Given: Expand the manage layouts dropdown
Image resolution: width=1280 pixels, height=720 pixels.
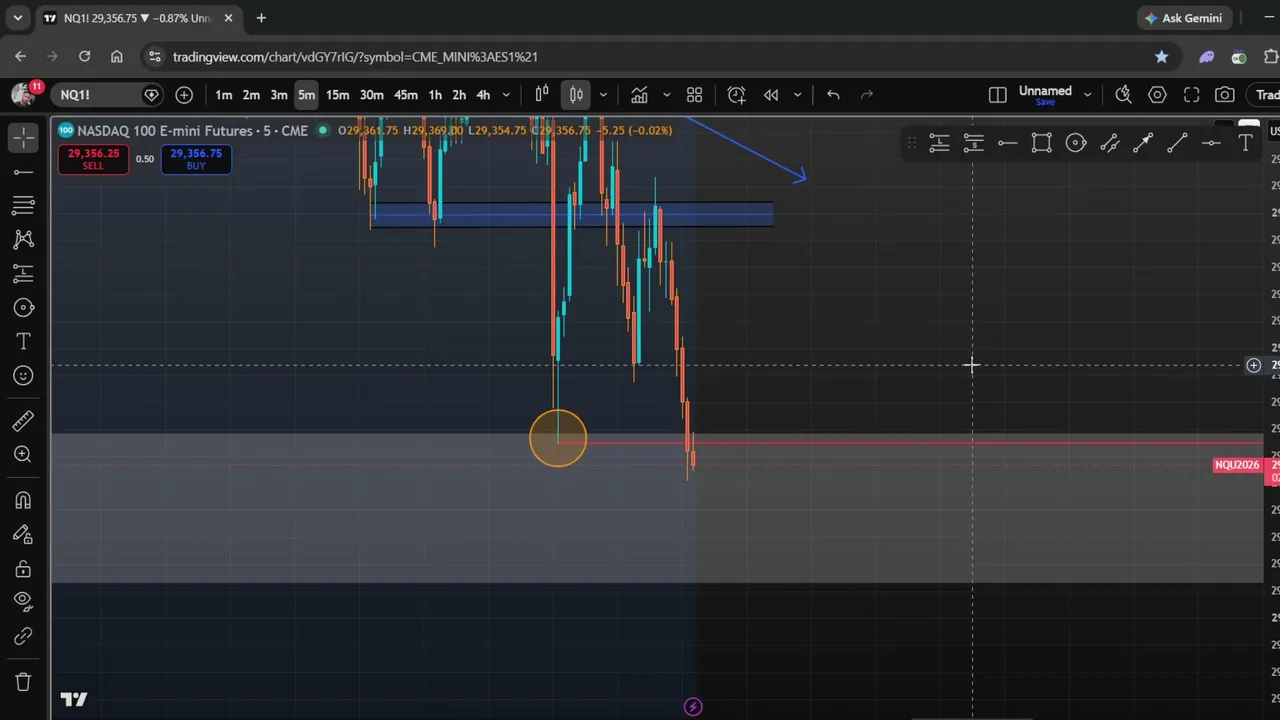Looking at the screenshot, I should pos(1087,95).
